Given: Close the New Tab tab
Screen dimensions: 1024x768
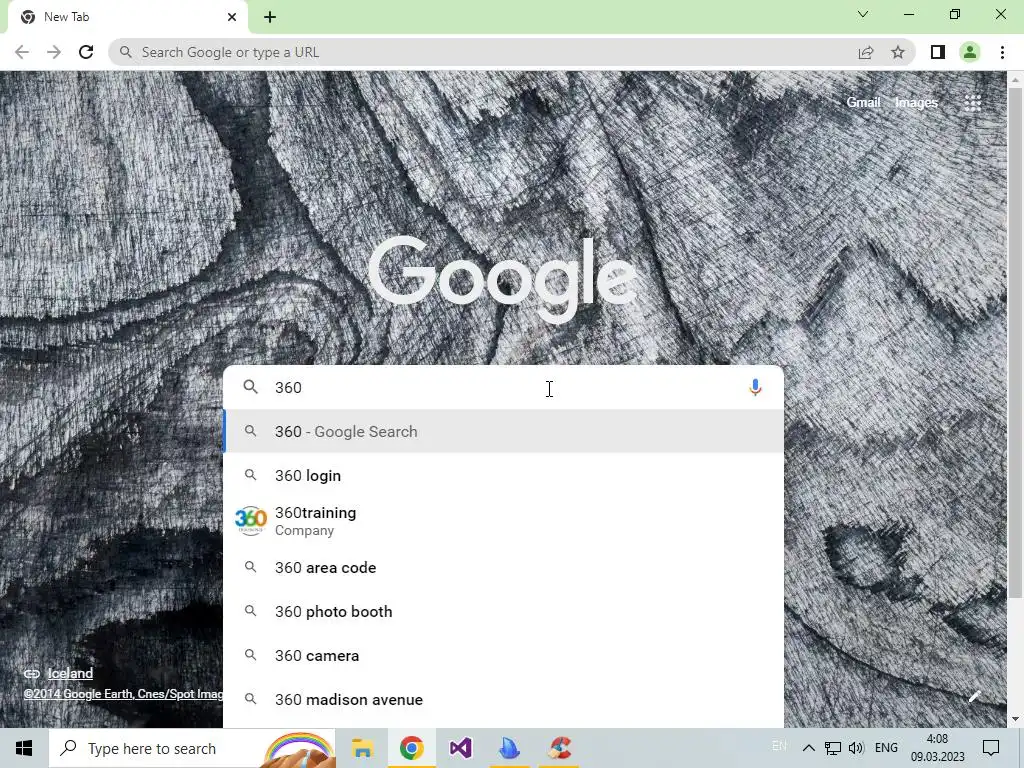Looking at the screenshot, I should point(232,17).
